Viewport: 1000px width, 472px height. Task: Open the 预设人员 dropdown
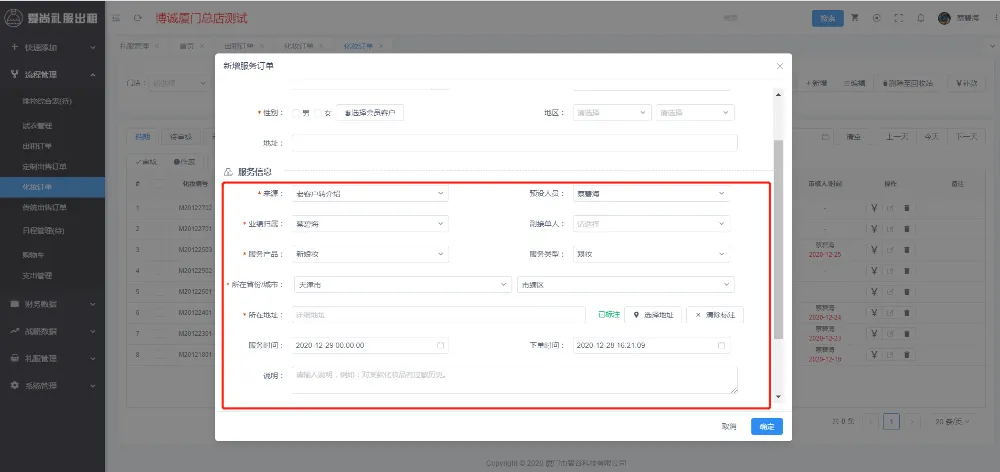coord(651,193)
